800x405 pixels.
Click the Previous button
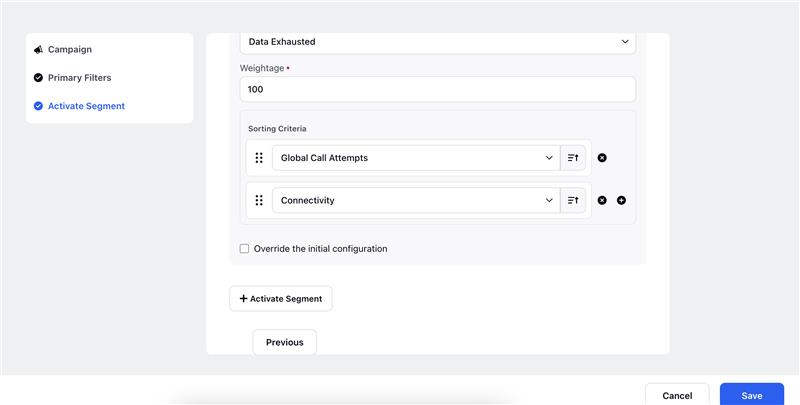pos(285,342)
